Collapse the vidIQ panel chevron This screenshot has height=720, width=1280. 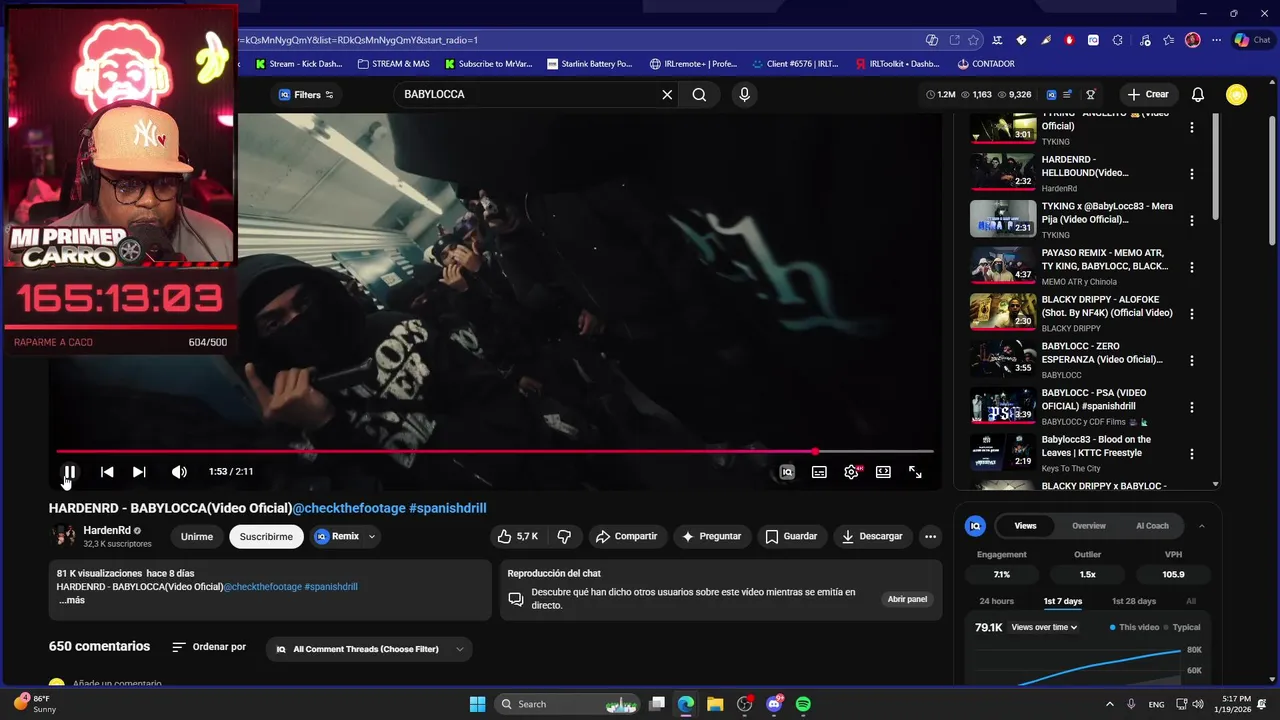click(1201, 526)
